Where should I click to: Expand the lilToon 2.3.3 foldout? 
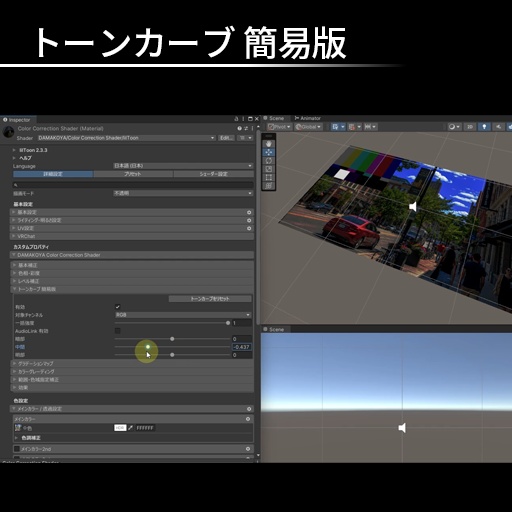(x=14, y=150)
